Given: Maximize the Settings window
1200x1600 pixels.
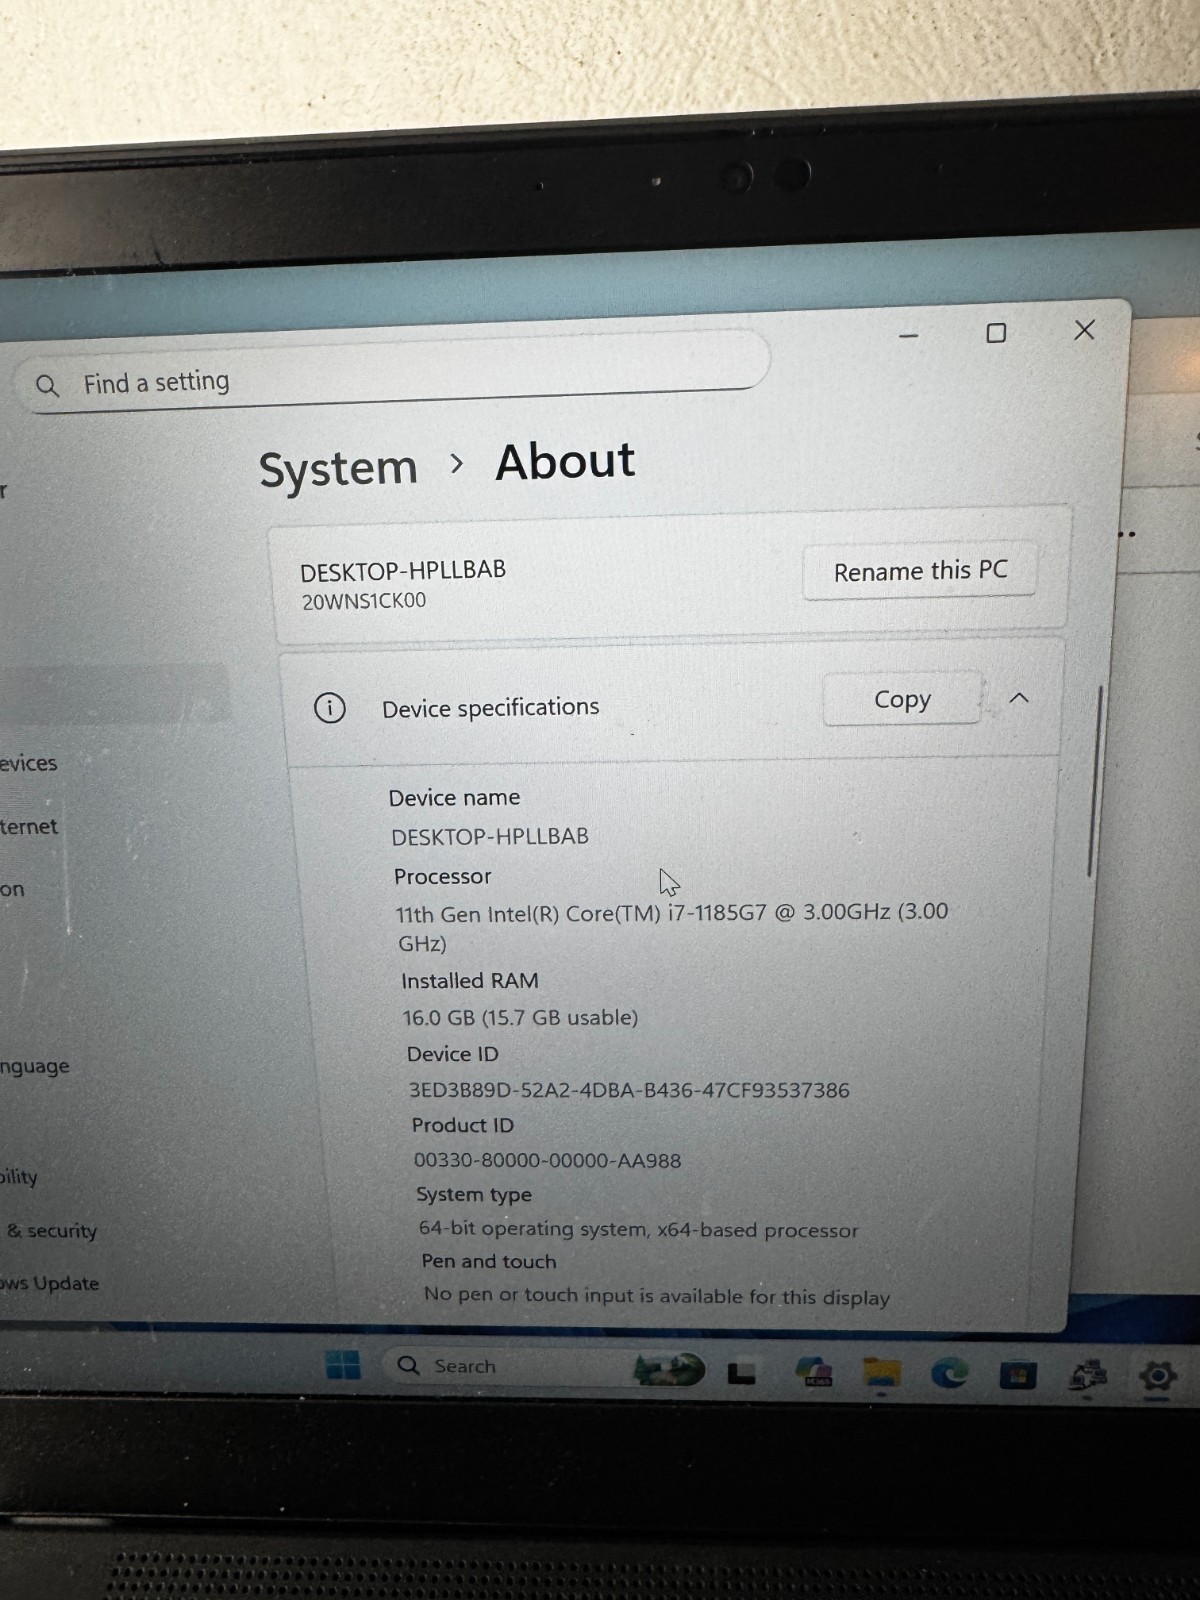Looking at the screenshot, I should (996, 333).
